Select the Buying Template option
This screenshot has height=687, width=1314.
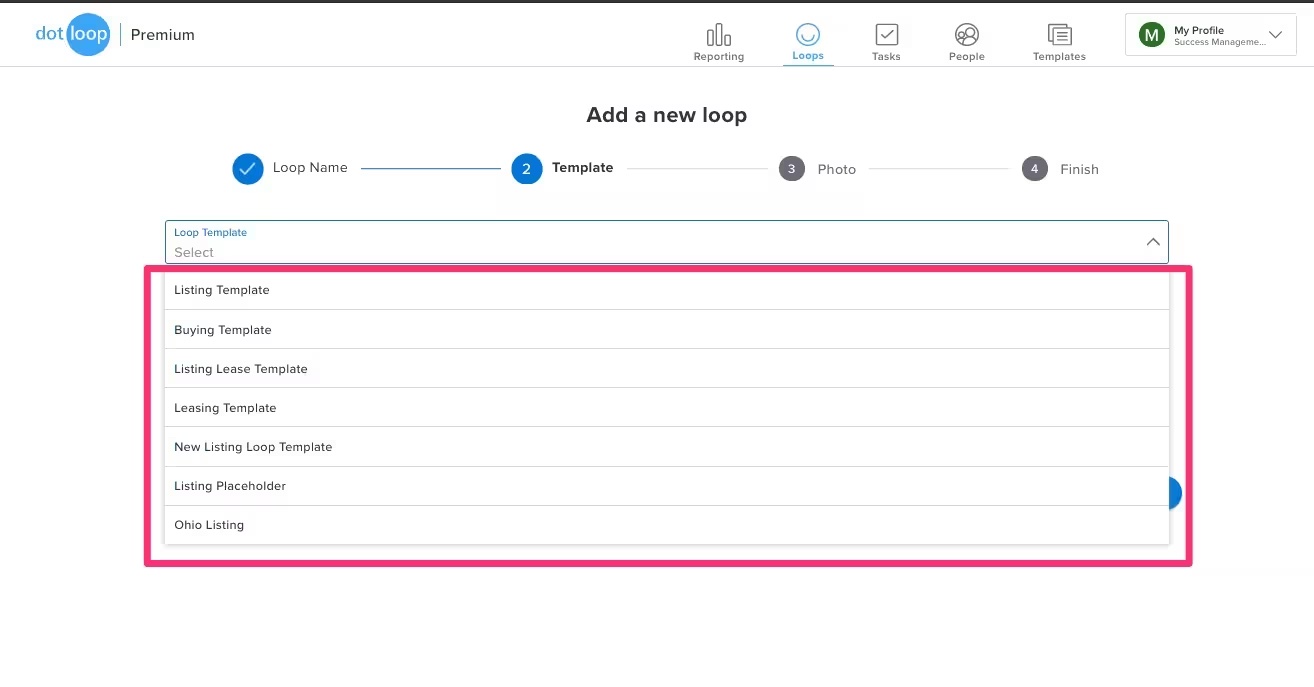point(223,330)
